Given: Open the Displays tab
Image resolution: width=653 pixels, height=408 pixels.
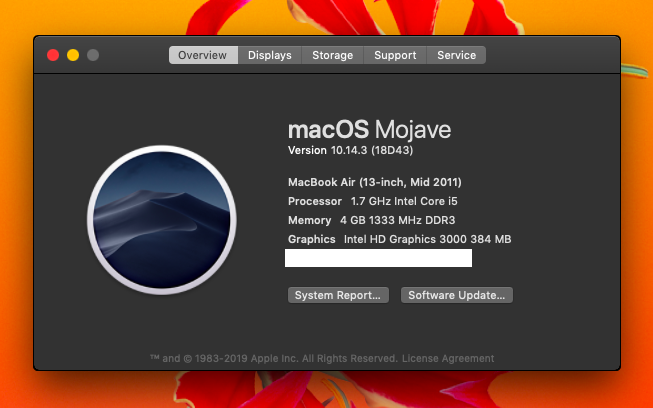Looking at the screenshot, I should pyautogui.click(x=269, y=55).
